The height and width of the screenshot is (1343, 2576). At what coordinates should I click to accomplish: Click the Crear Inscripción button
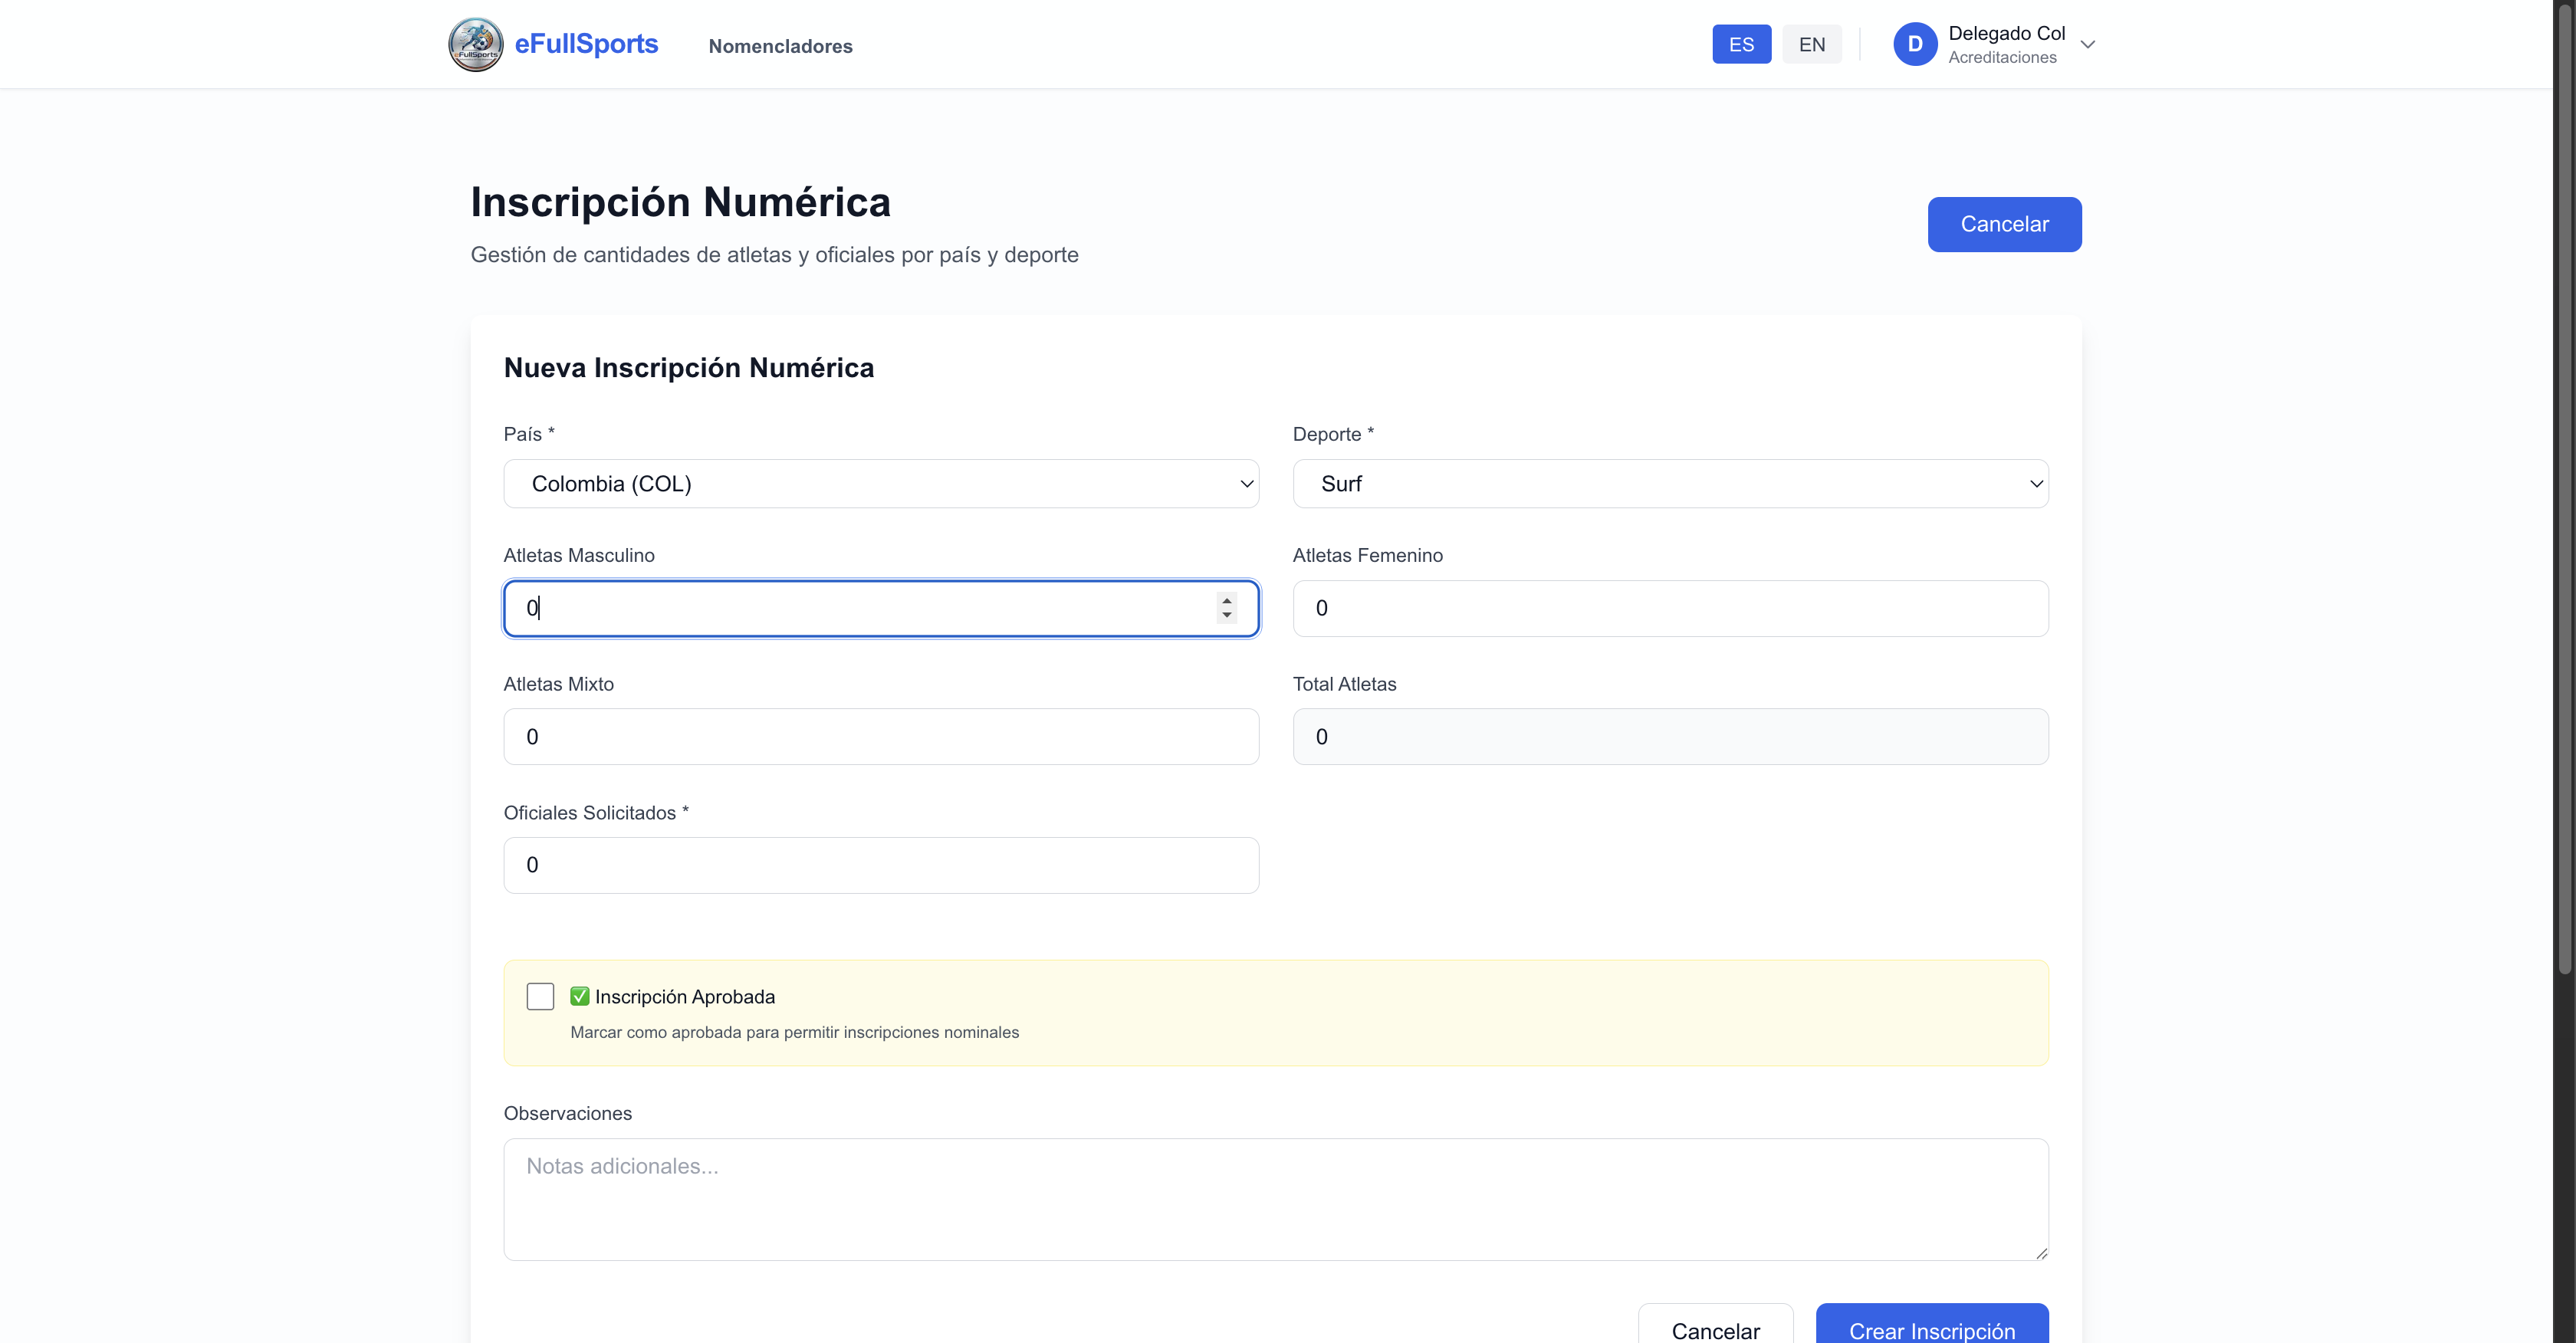coord(1931,1328)
